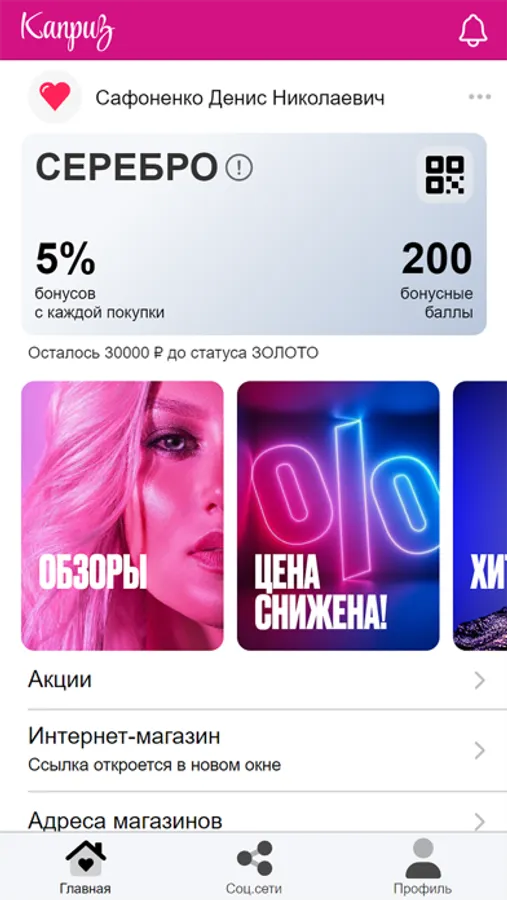Tap the red heart avatar icon
Viewport: 507px width, 900px height.
click(x=55, y=97)
